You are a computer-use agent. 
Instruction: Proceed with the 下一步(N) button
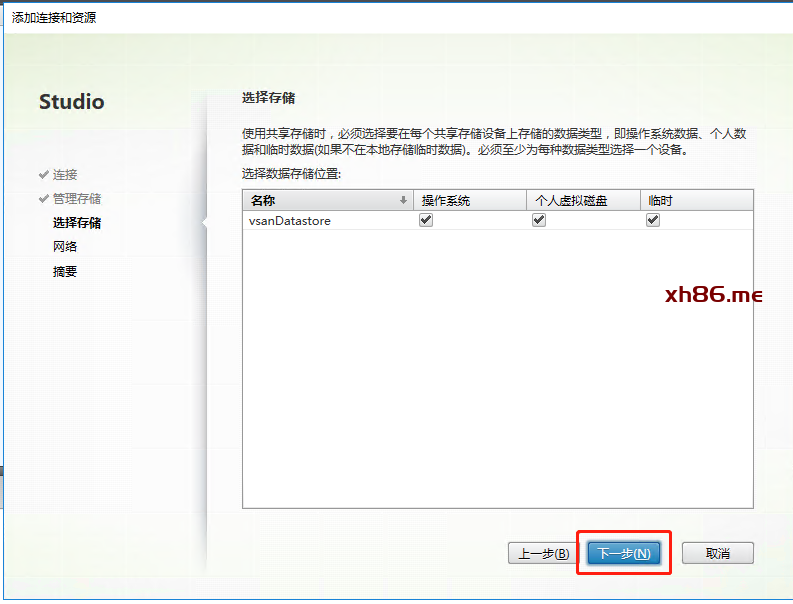[x=623, y=553]
